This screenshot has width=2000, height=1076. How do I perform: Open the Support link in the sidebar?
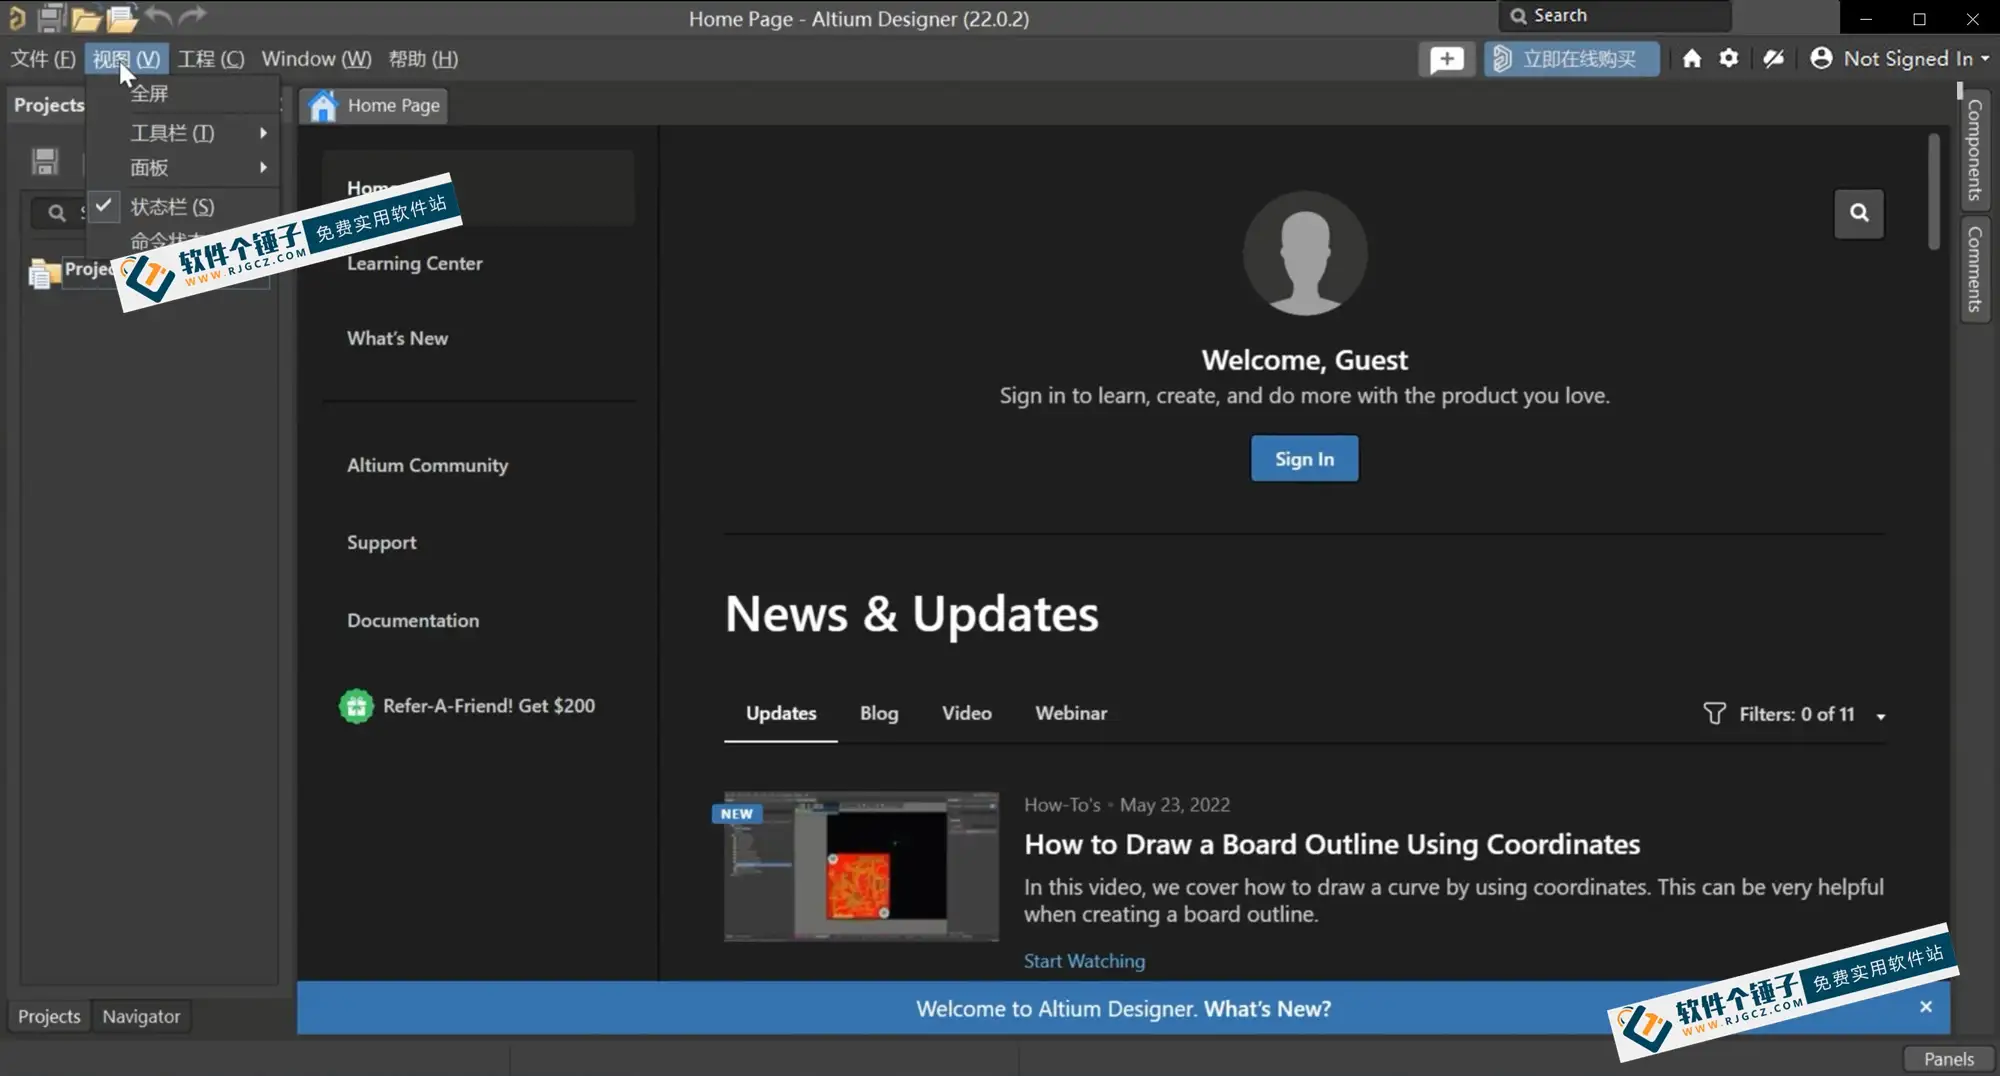pyautogui.click(x=381, y=543)
